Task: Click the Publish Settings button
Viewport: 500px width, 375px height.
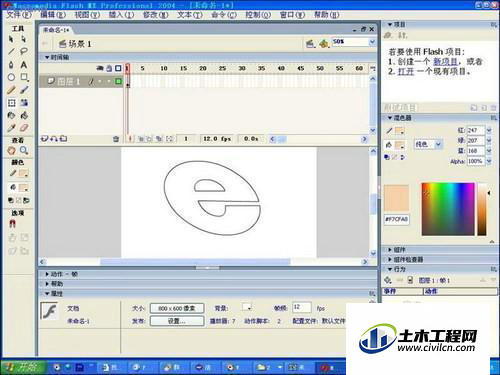Action: [x=177, y=321]
